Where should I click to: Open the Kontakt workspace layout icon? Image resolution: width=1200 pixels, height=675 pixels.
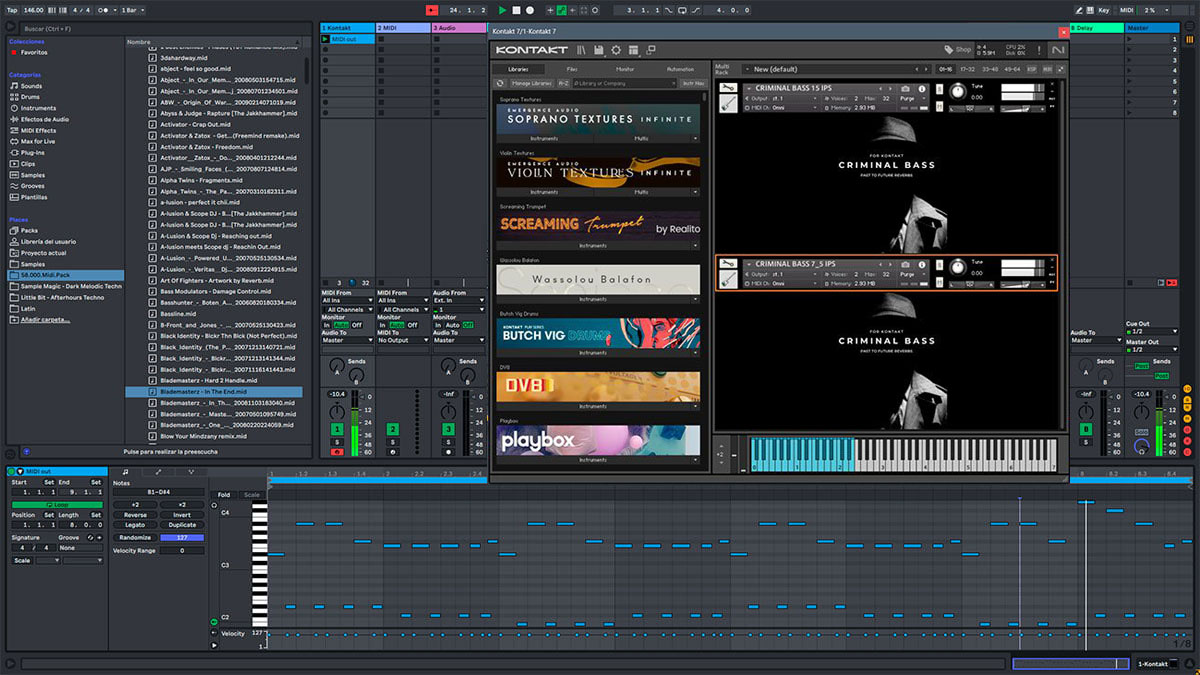tap(633, 50)
